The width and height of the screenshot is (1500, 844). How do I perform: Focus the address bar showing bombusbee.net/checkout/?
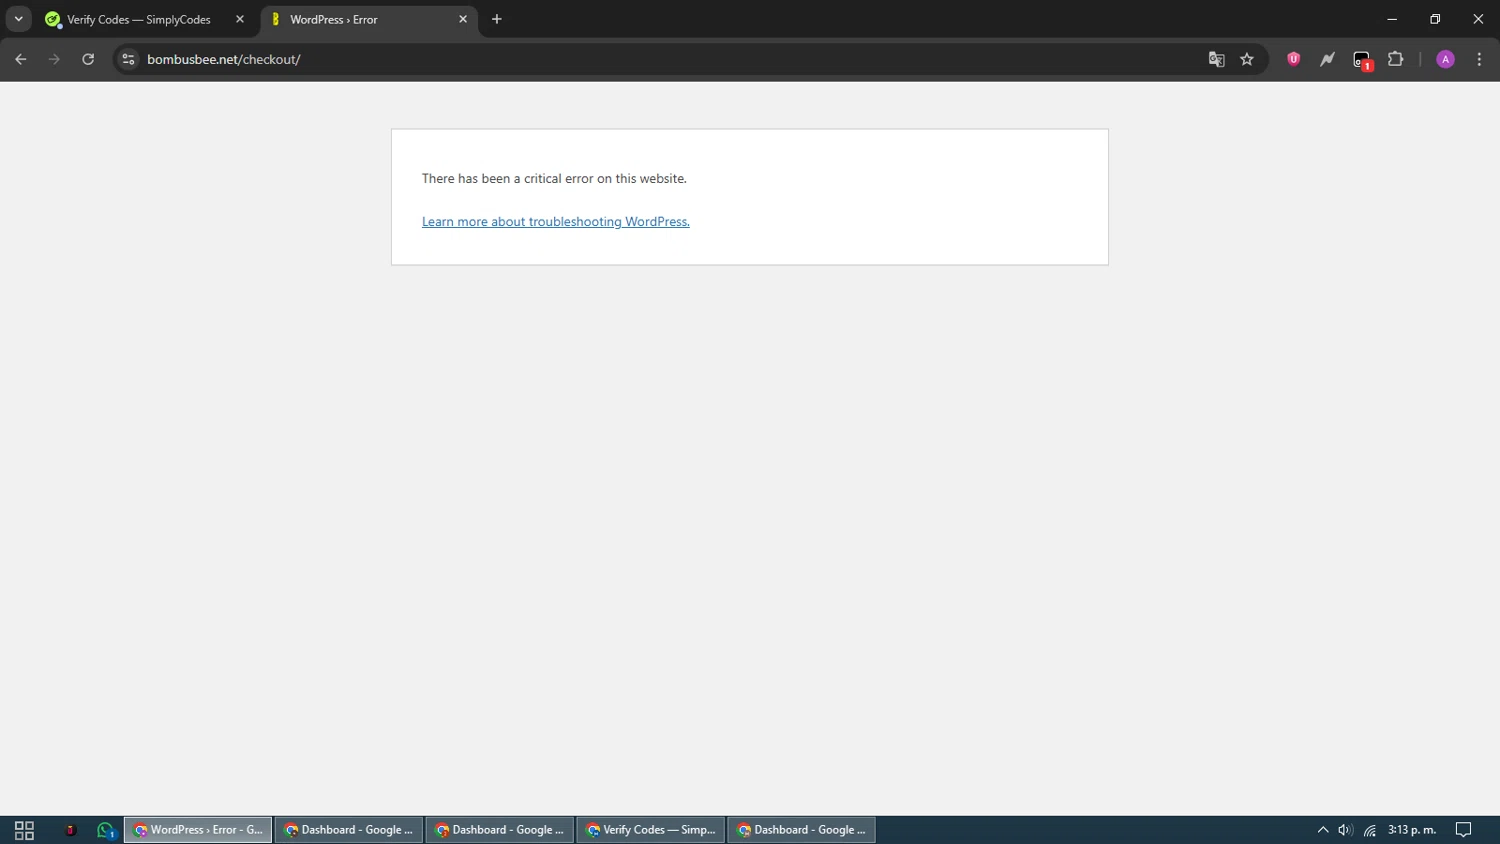pos(670,59)
